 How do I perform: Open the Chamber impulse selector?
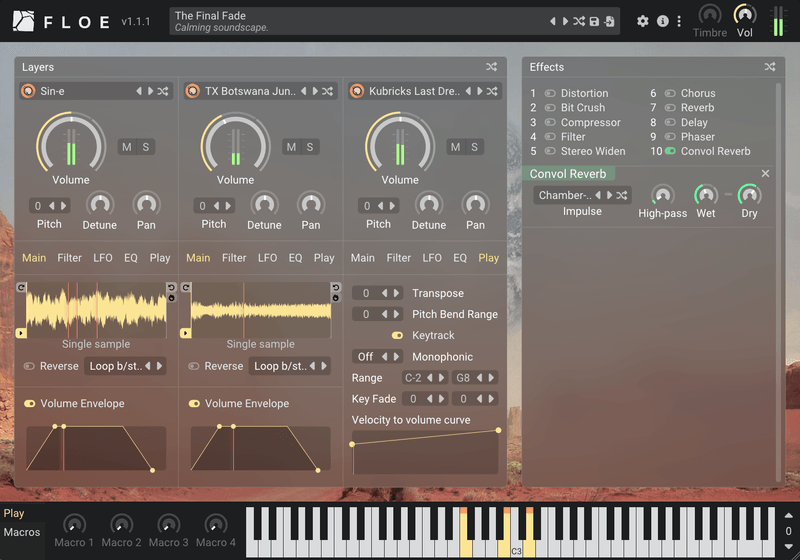coord(565,195)
